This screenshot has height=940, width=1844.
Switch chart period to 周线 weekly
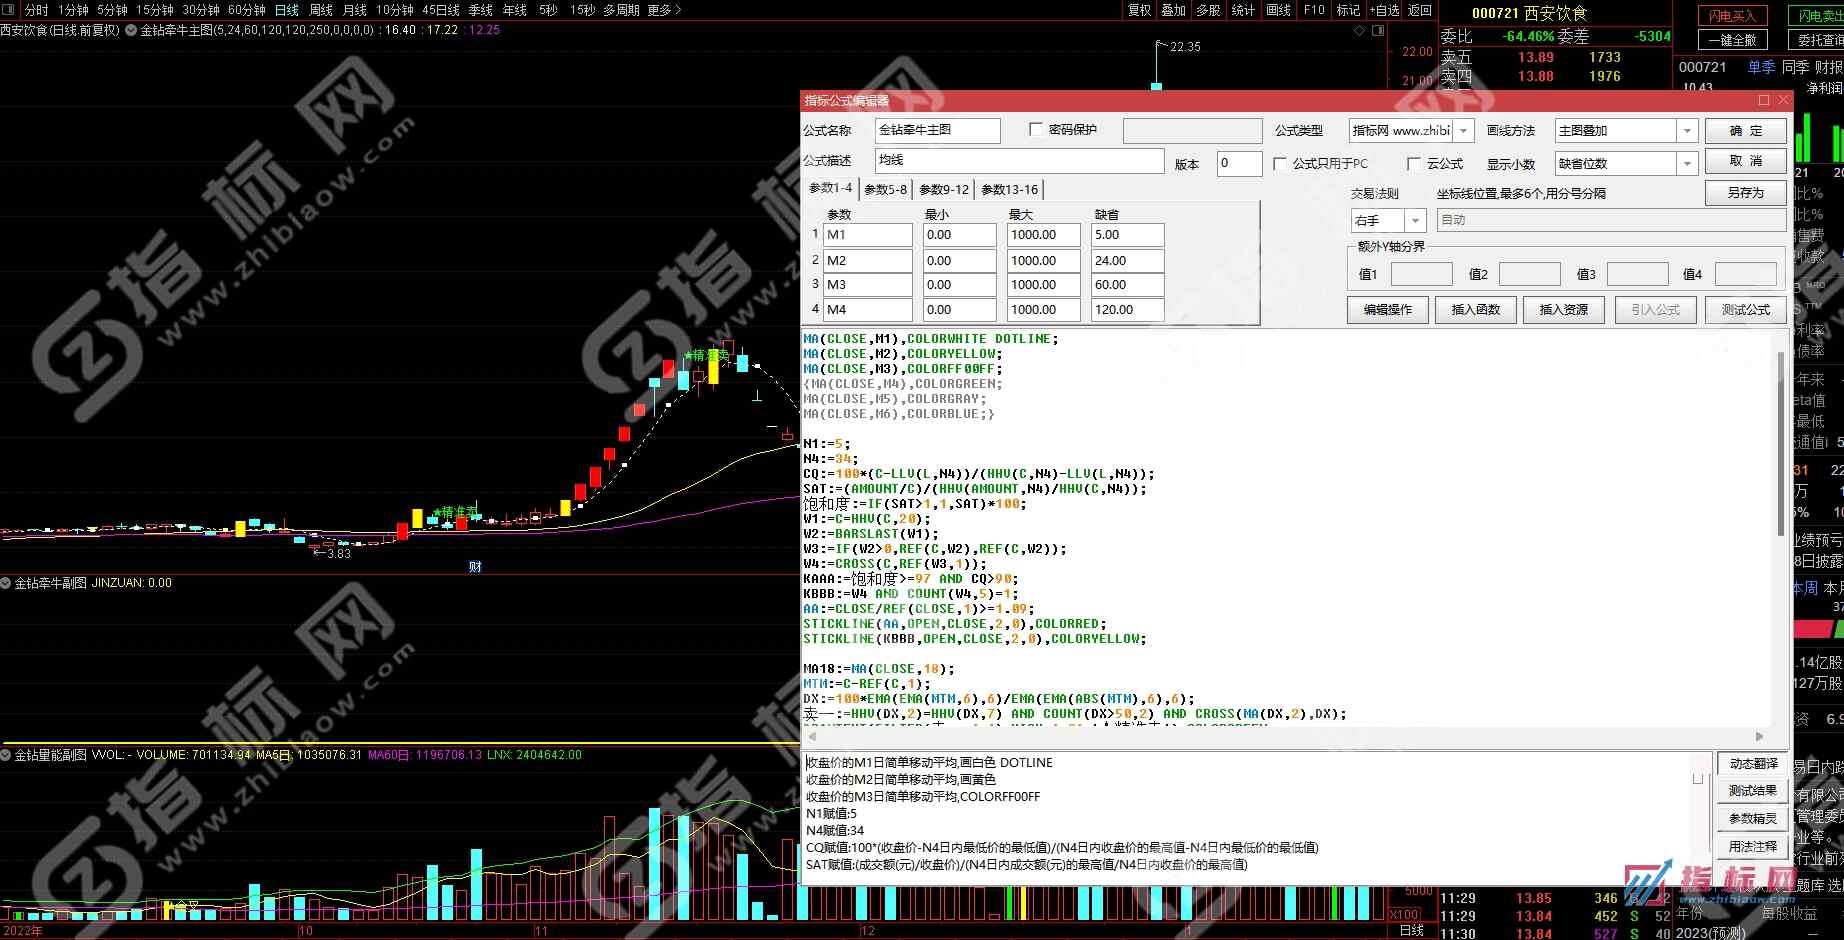point(320,10)
